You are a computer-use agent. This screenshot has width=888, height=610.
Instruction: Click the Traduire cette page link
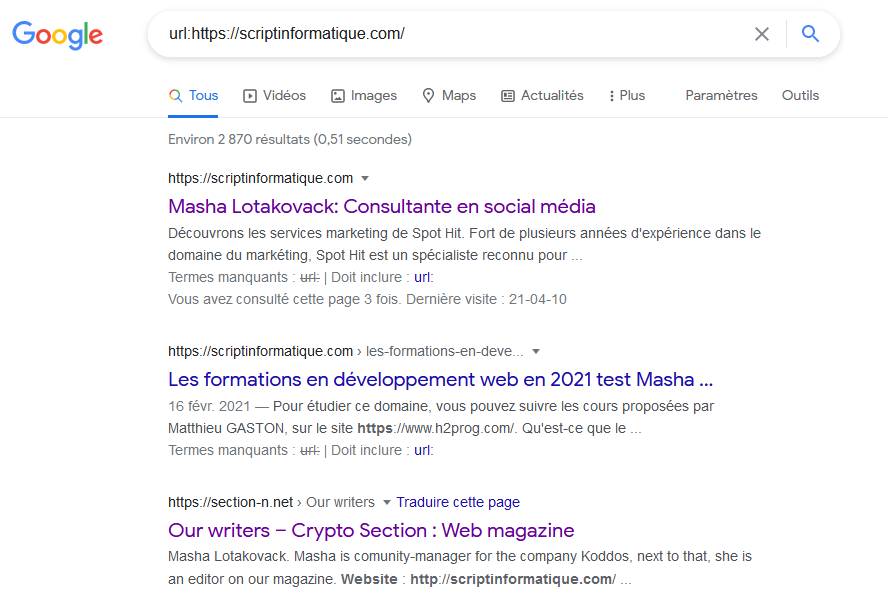(x=458, y=502)
